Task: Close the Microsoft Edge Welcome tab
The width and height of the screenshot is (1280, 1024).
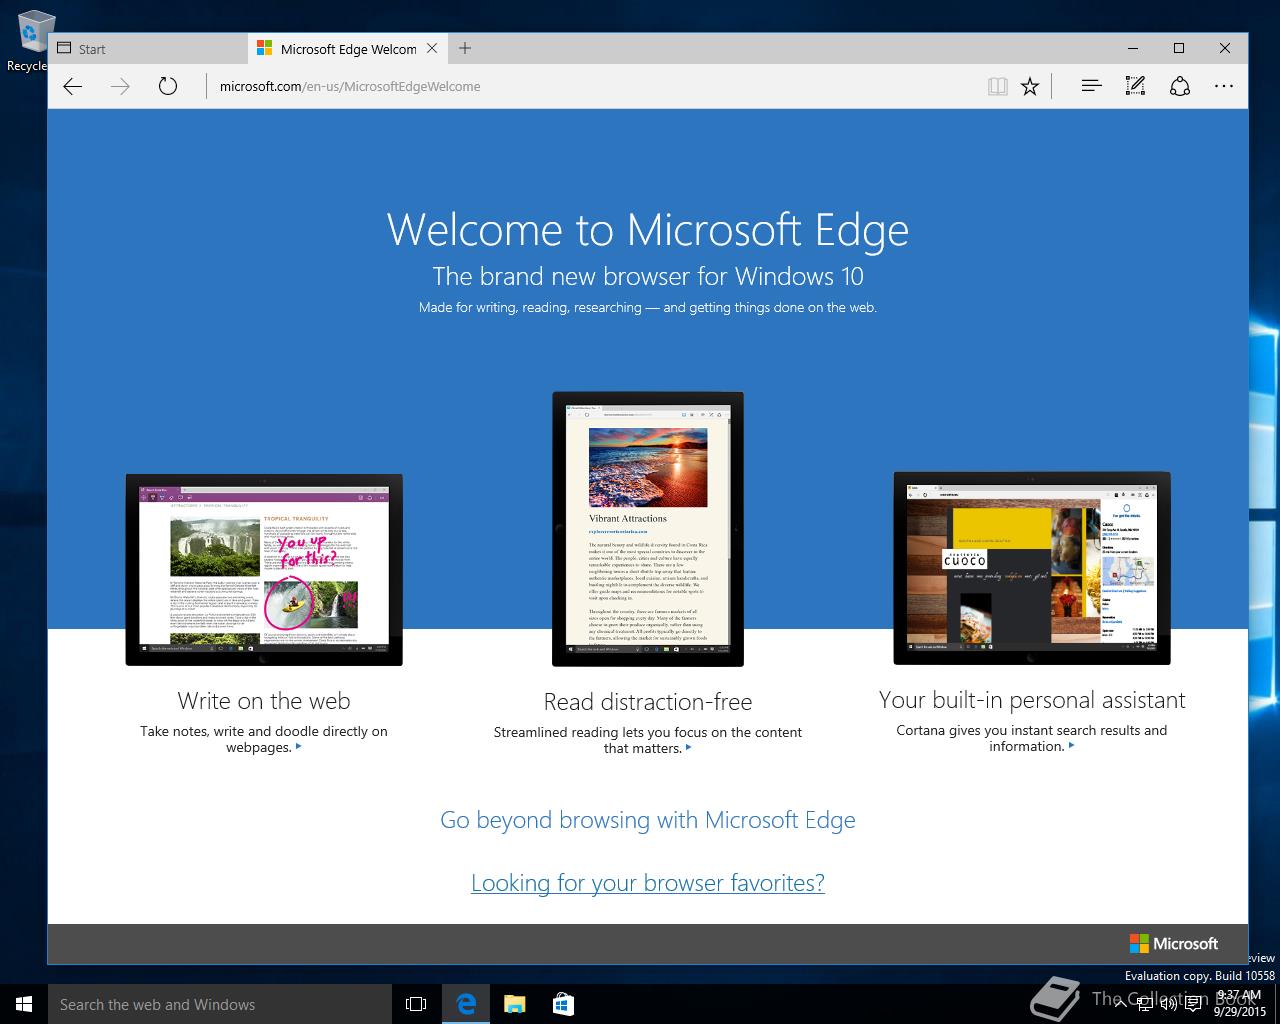Action: tap(432, 48)
